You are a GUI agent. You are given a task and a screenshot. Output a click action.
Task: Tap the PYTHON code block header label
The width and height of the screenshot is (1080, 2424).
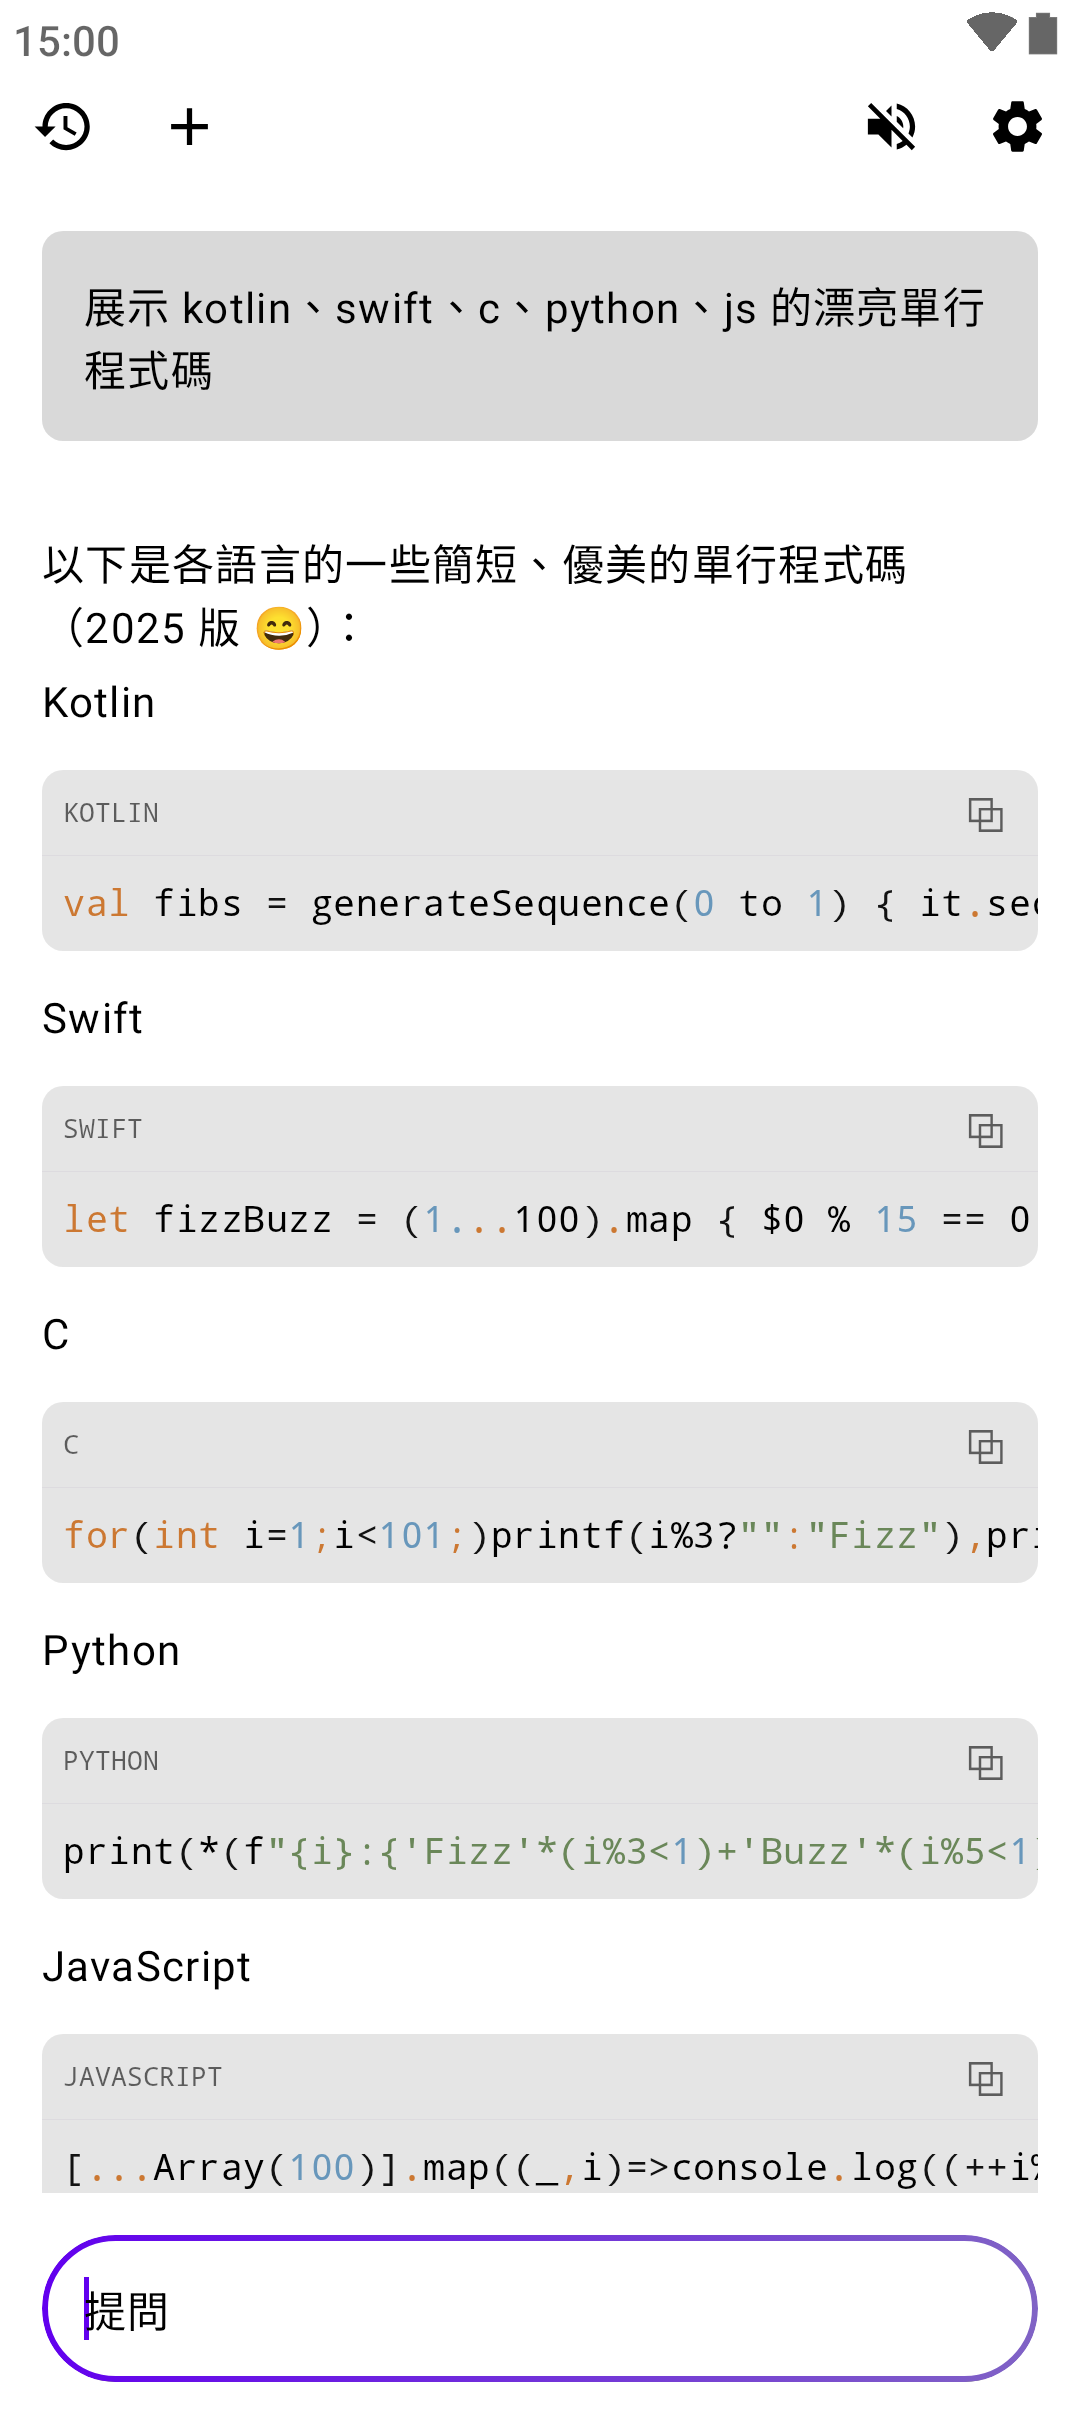coord(111,1762)
